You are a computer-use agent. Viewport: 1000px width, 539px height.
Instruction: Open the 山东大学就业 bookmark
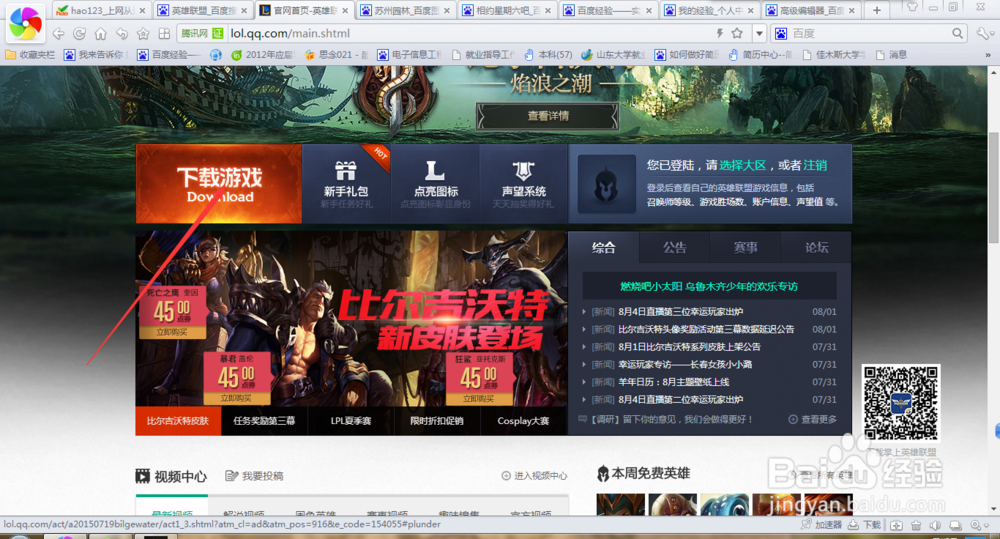click(614, 55)
